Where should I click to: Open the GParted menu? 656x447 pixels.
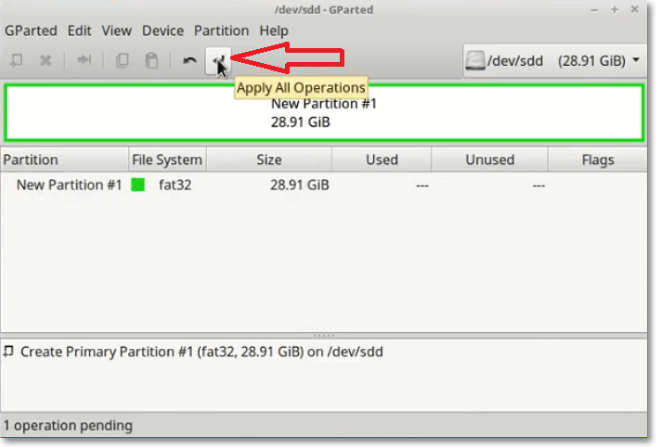(x=31, y=31)
